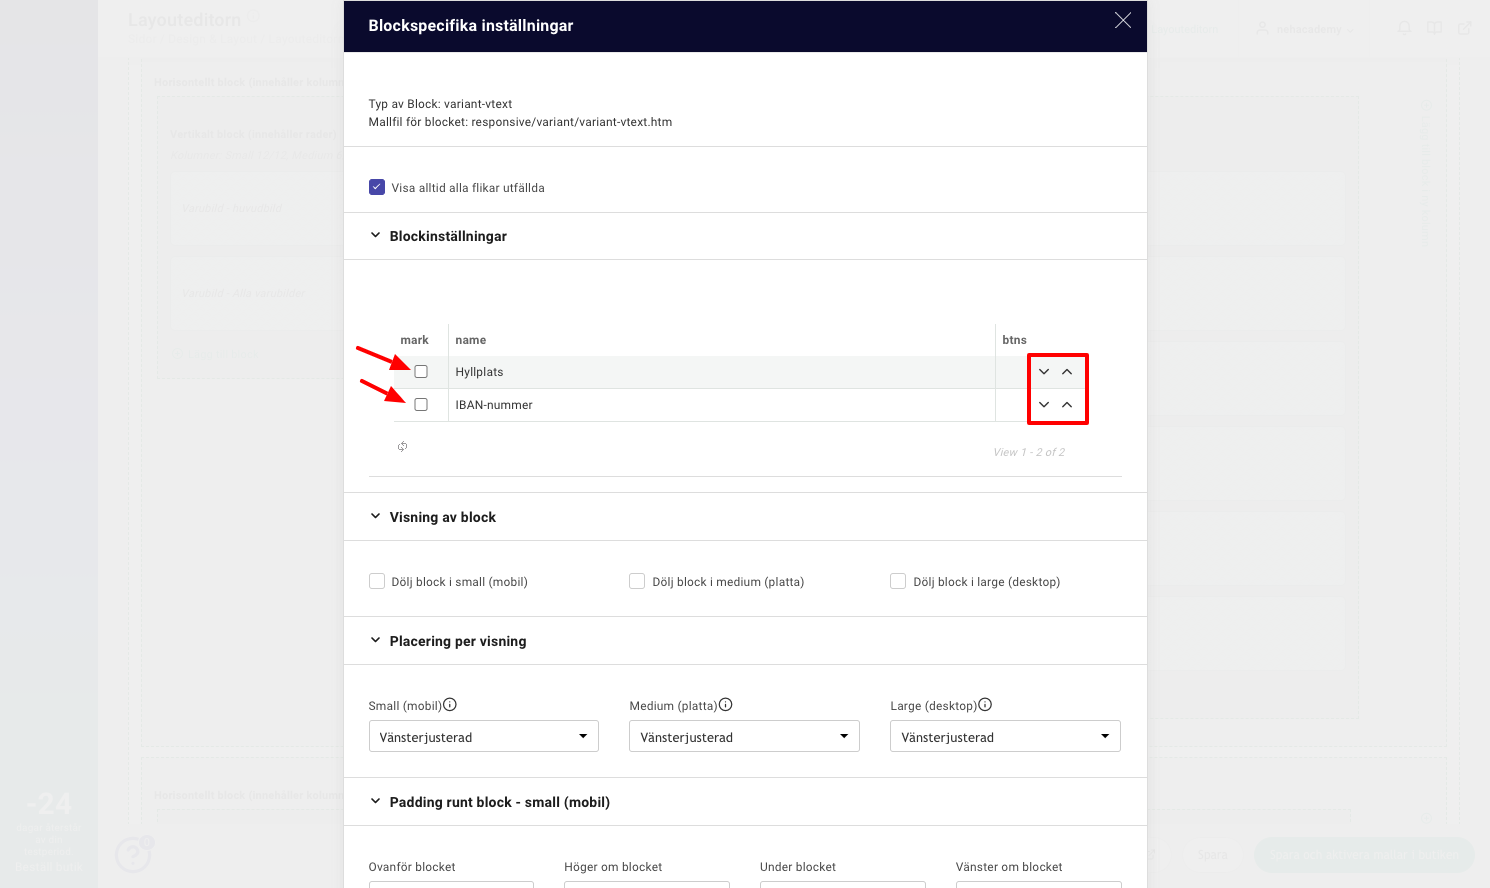The image size is (1490, 888).
Task: Tick the Hyllplats row checkbox
Action: [421, 372]
